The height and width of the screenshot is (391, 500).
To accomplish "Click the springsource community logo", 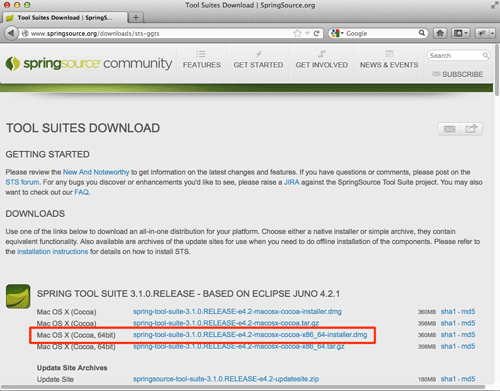I will [89, 64].
